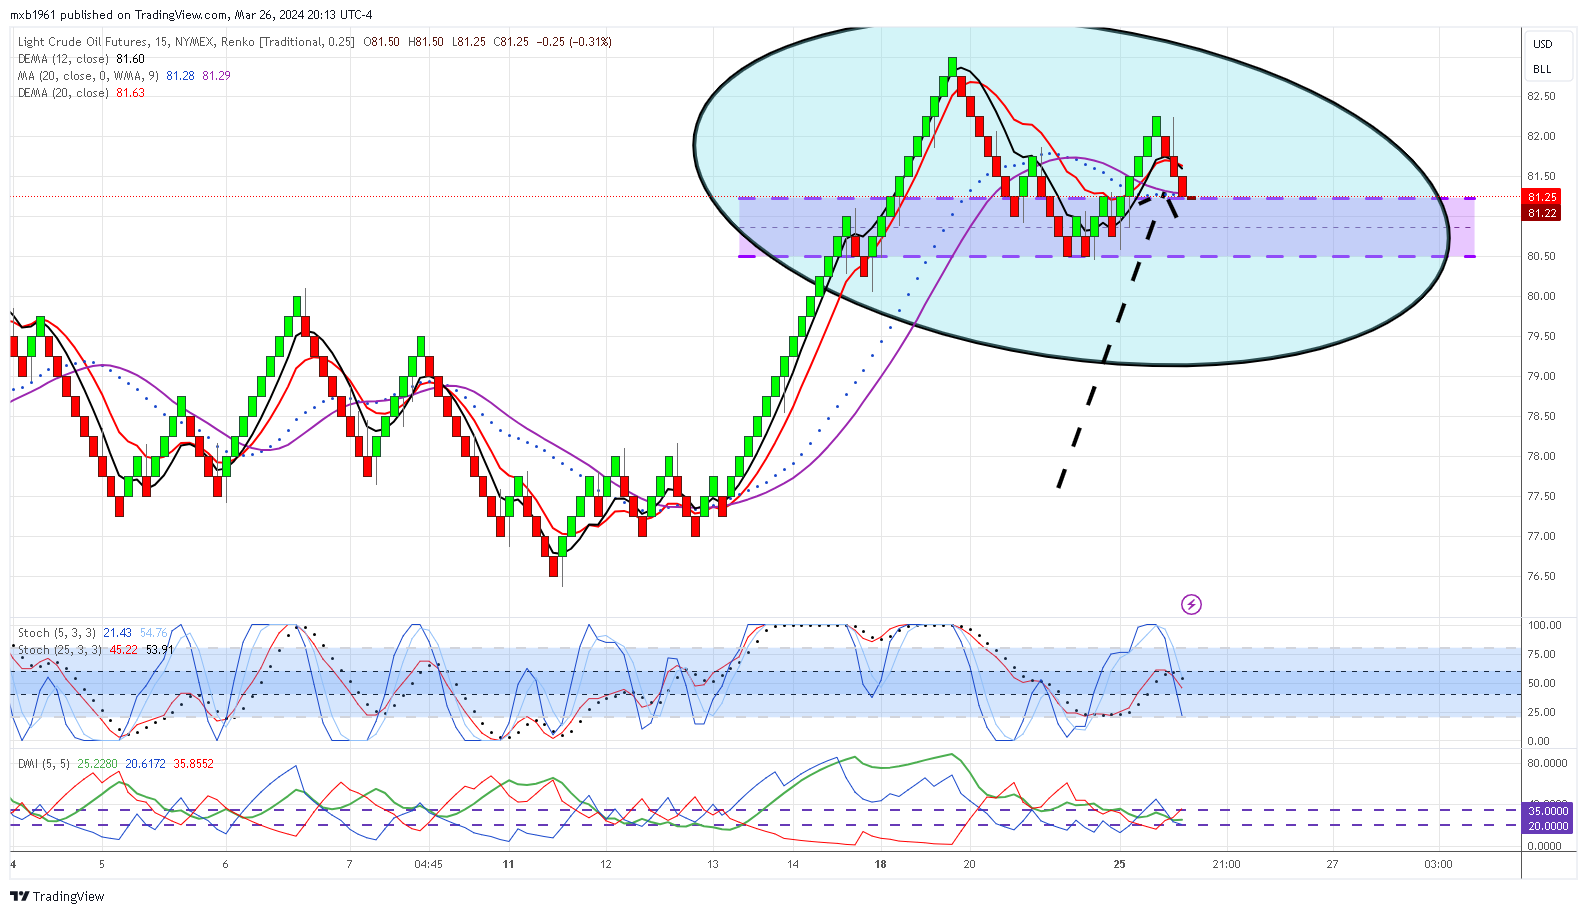The image size is (1587, 914).
Task: Click the Stoch value 21.43
Action: (x=117, y=633)
